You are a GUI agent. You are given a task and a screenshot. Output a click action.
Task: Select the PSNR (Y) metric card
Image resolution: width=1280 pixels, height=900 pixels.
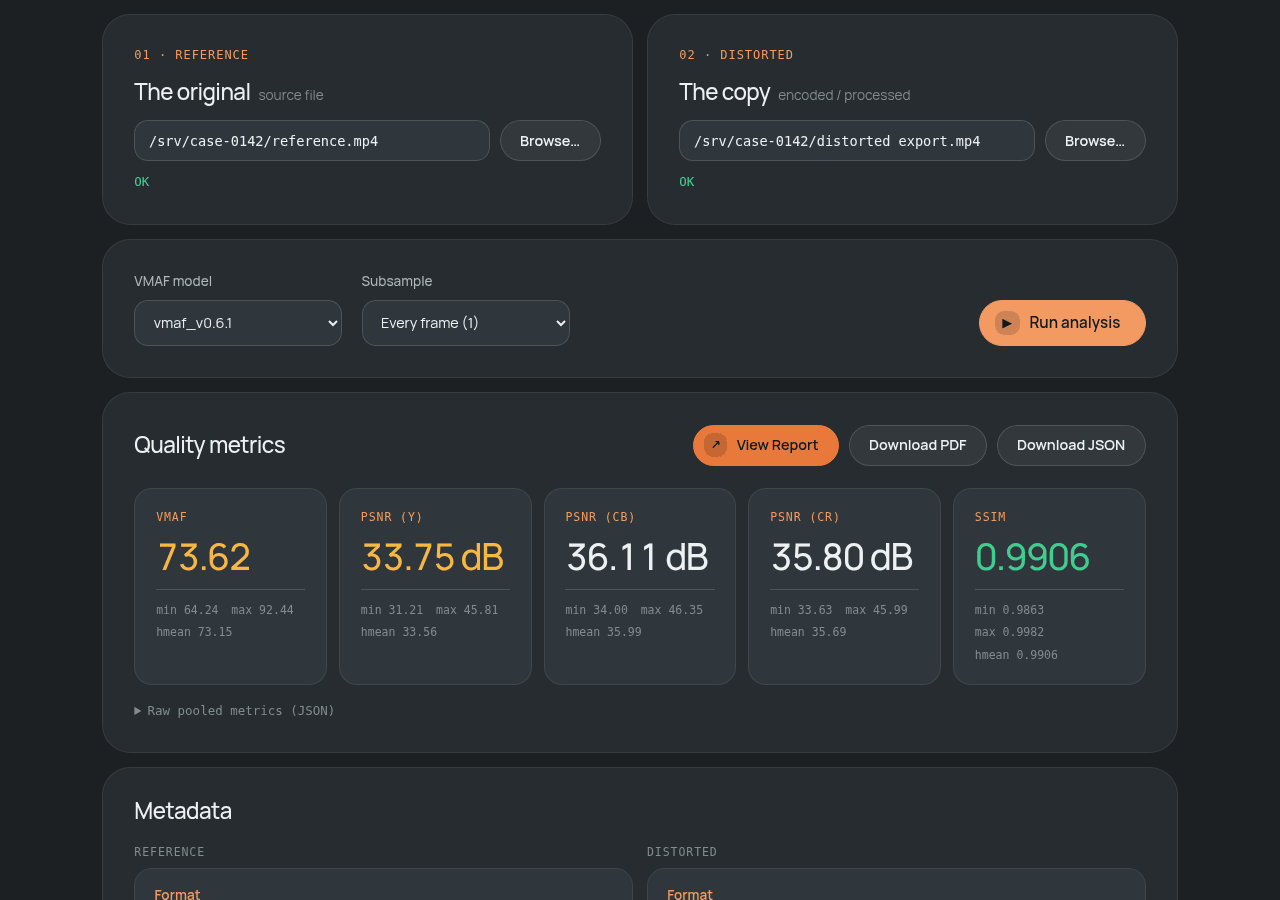pyautogui.click(x=435, y=586)
